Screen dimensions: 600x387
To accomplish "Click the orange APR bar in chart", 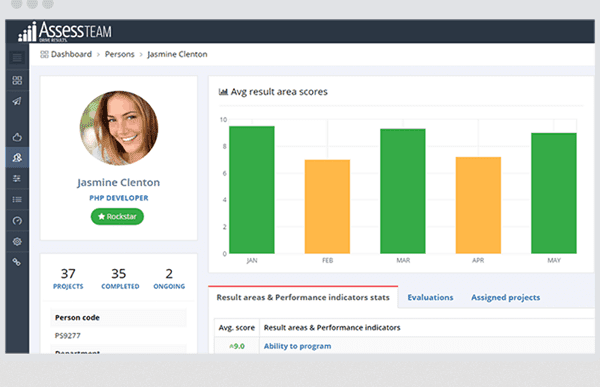I will (x=478, y=205).
